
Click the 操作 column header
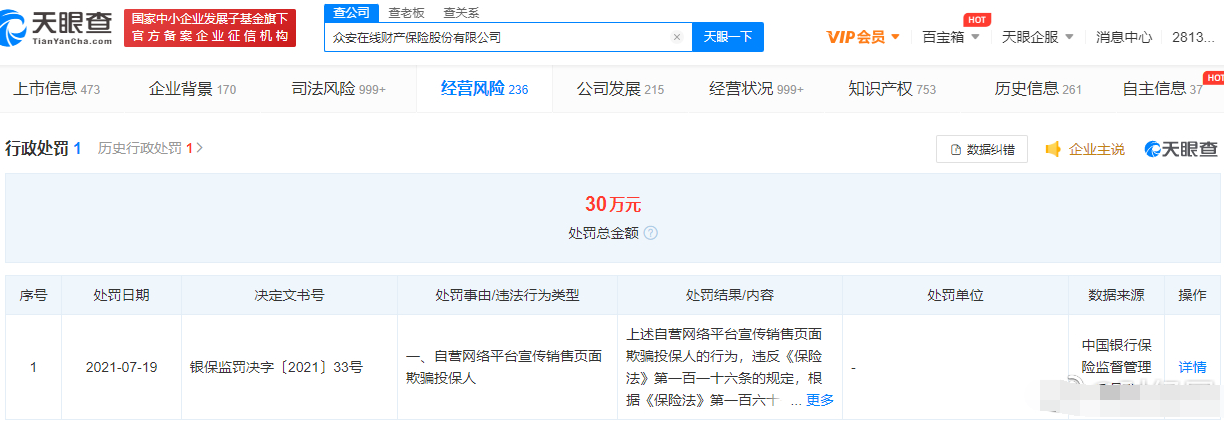click(1192, 296)
